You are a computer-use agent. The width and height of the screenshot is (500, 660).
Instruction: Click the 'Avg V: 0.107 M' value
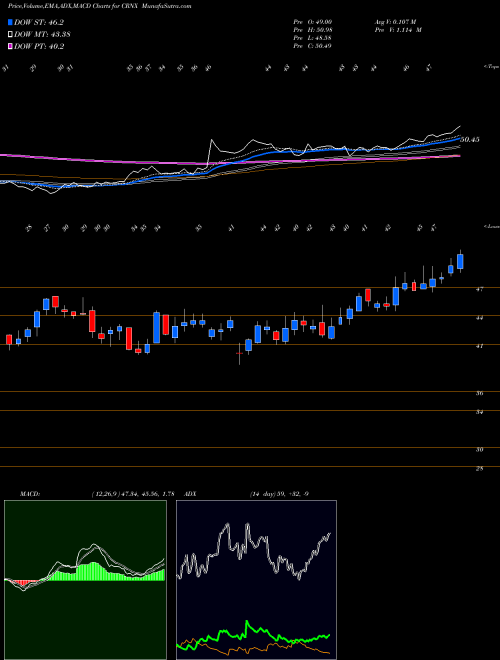[398, 21]
